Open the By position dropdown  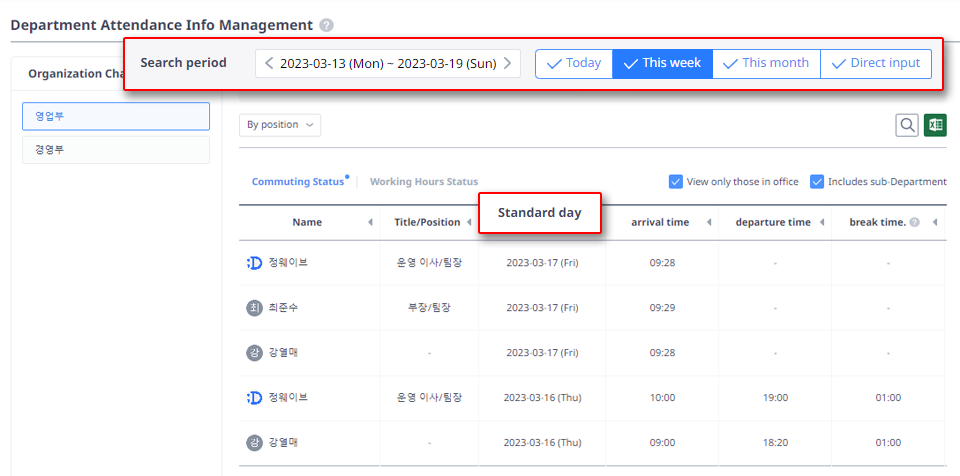coord(280,125)
